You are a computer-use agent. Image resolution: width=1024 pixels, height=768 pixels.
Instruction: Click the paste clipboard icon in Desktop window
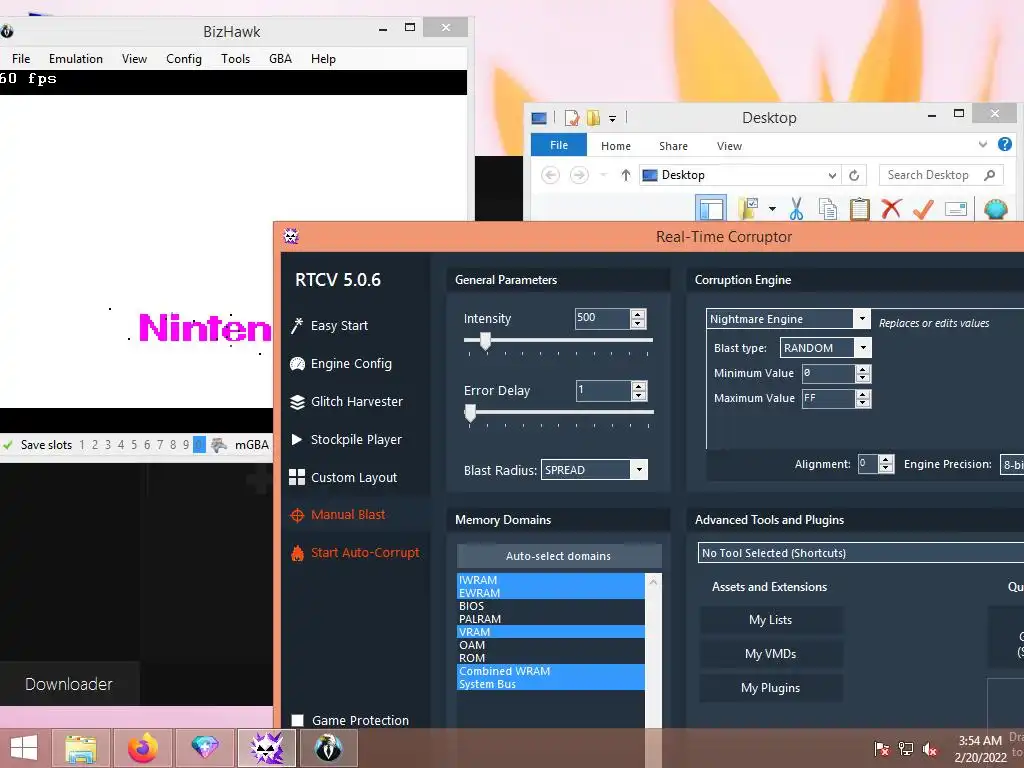click(859, 210)
